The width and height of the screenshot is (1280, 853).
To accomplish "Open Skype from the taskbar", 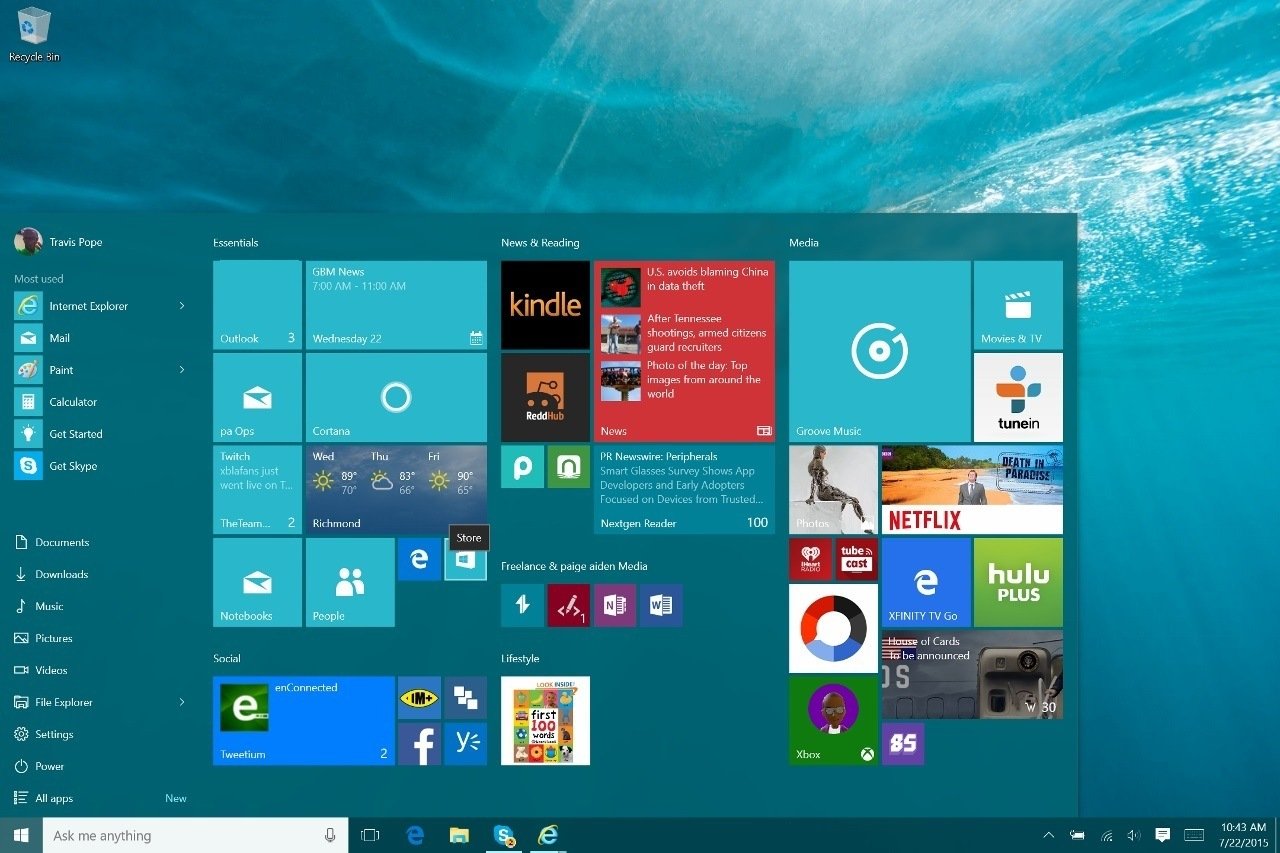I will click(504, 835).
